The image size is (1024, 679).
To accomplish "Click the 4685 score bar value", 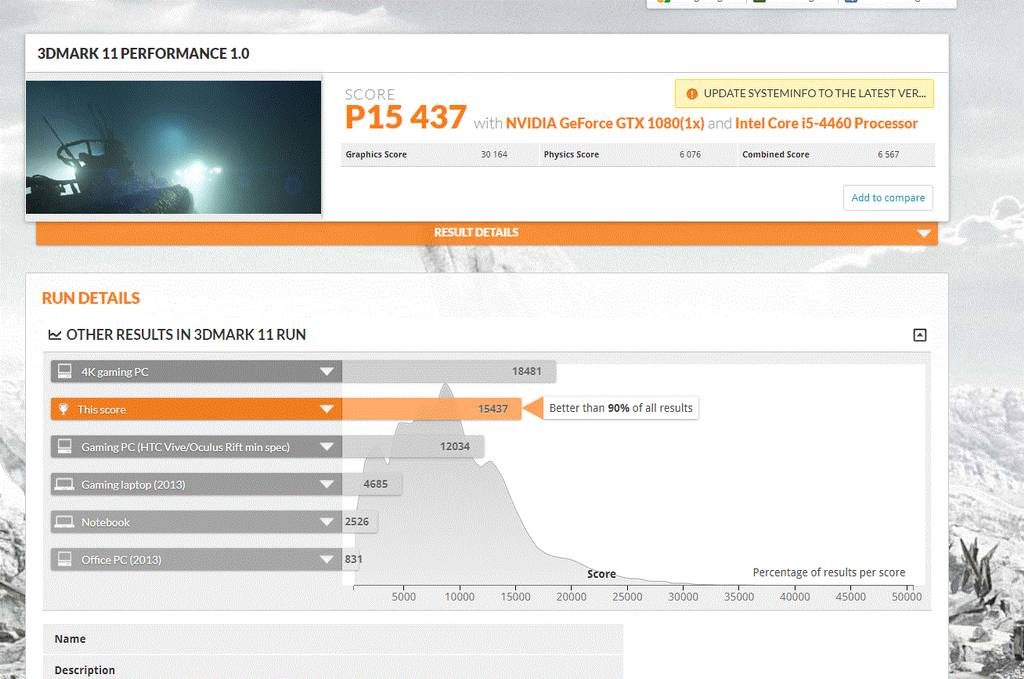I will click(x=376, y=484).
